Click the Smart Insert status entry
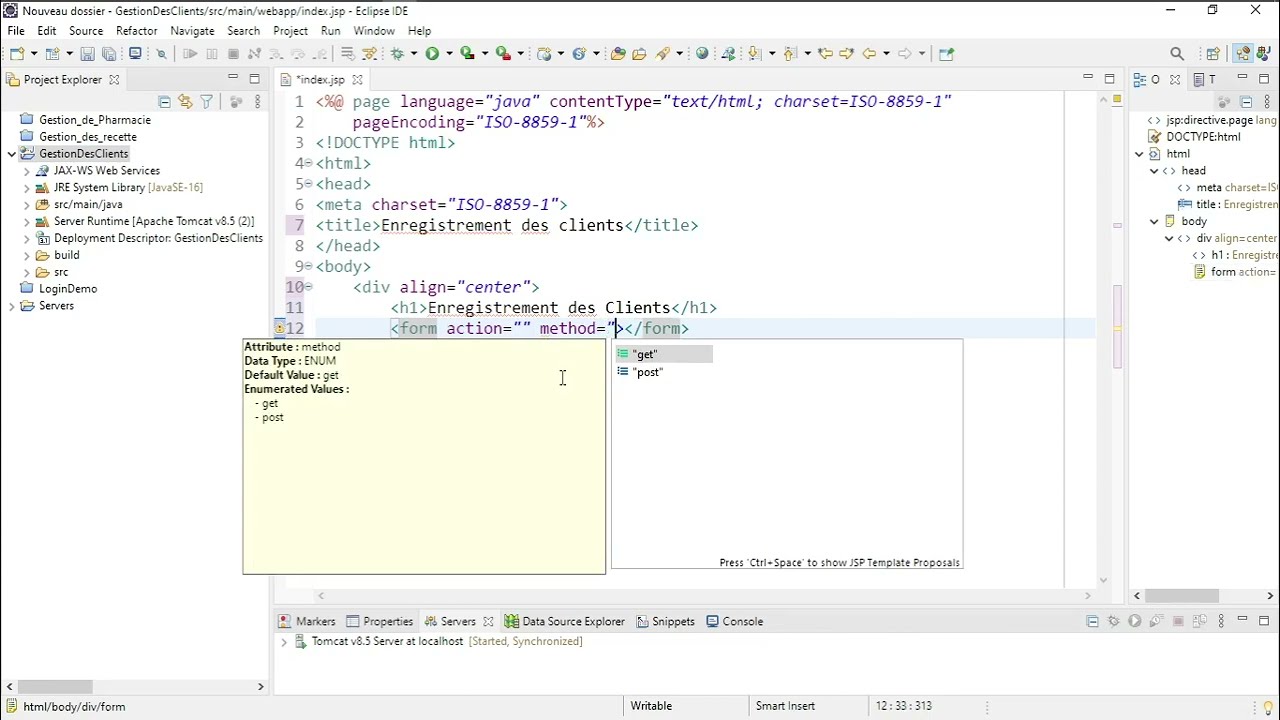The height and width of the screenshot is (720, 1280). pyautogui.click(x=785, y=706)
